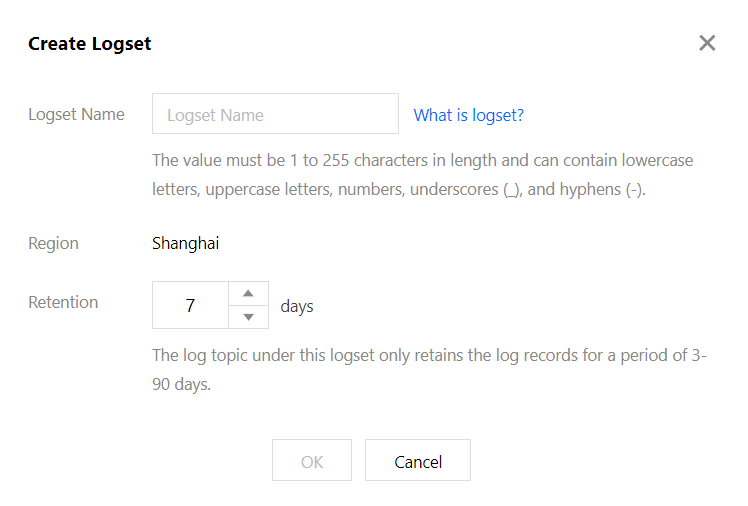Increase retention days with up arrow
This screenshot has height=506, width=748.
248,293
